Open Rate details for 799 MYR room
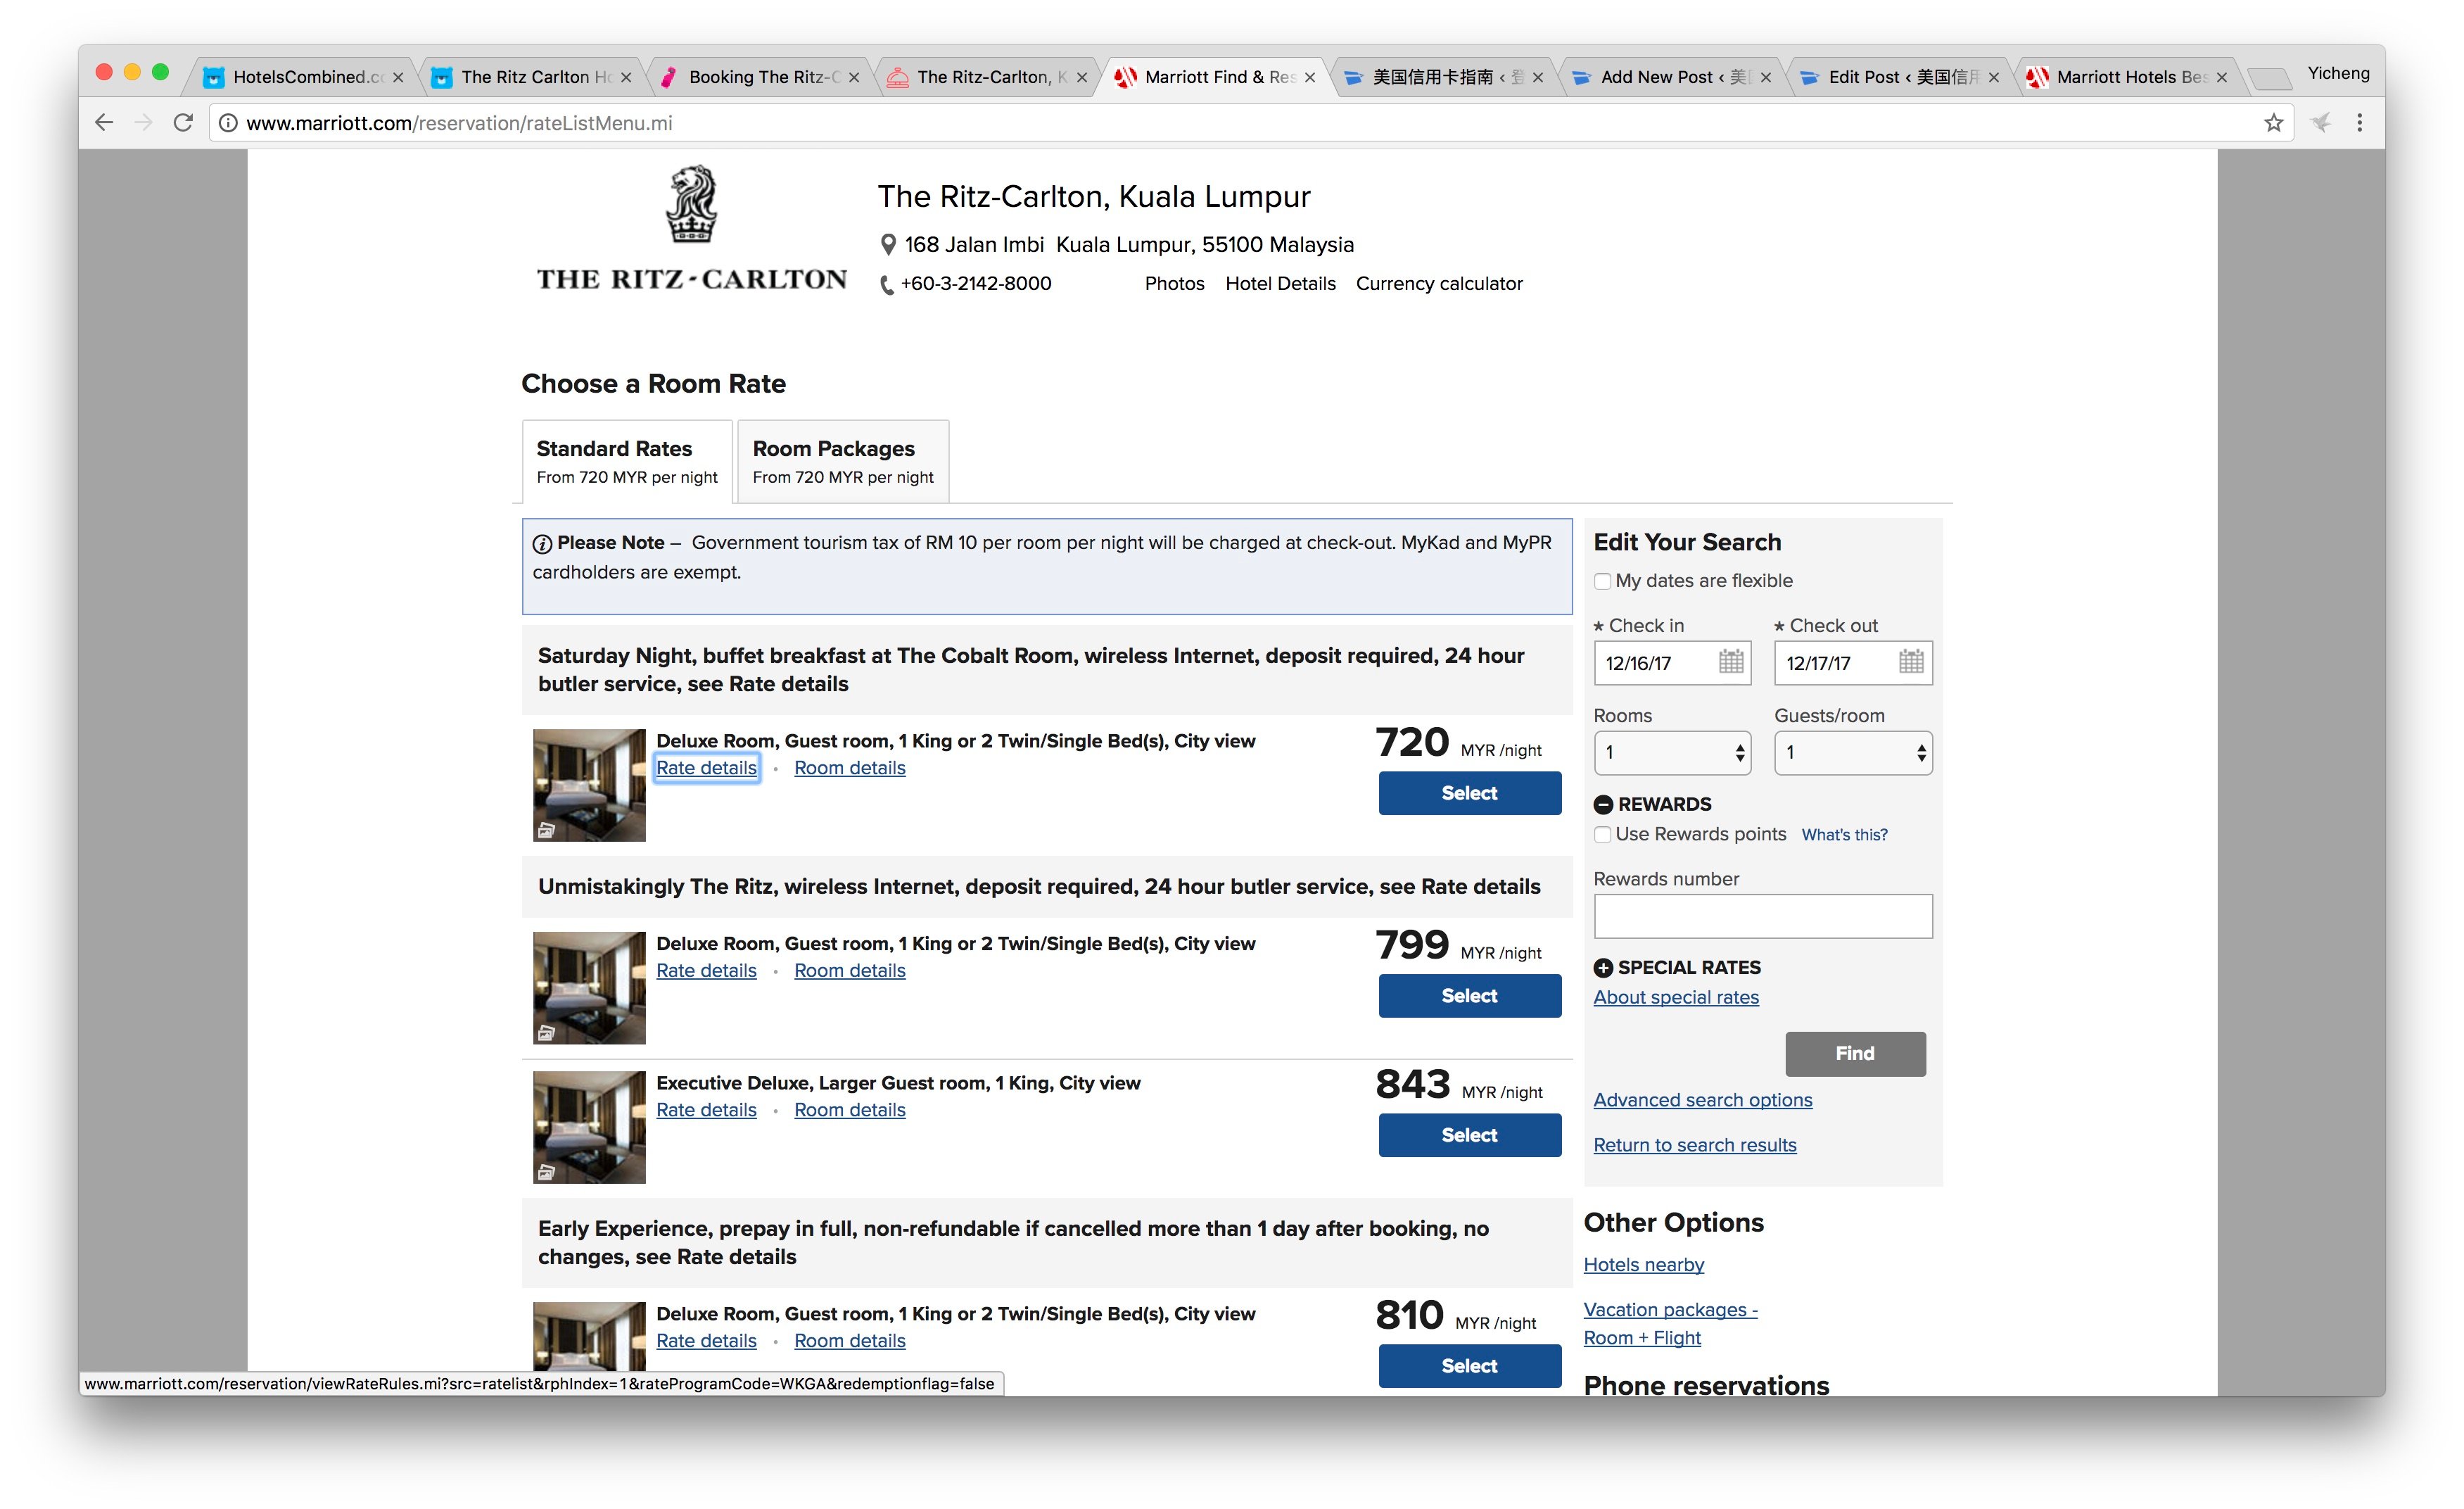The height and width of the screenshot is (1509, 2464). point(706,971)
